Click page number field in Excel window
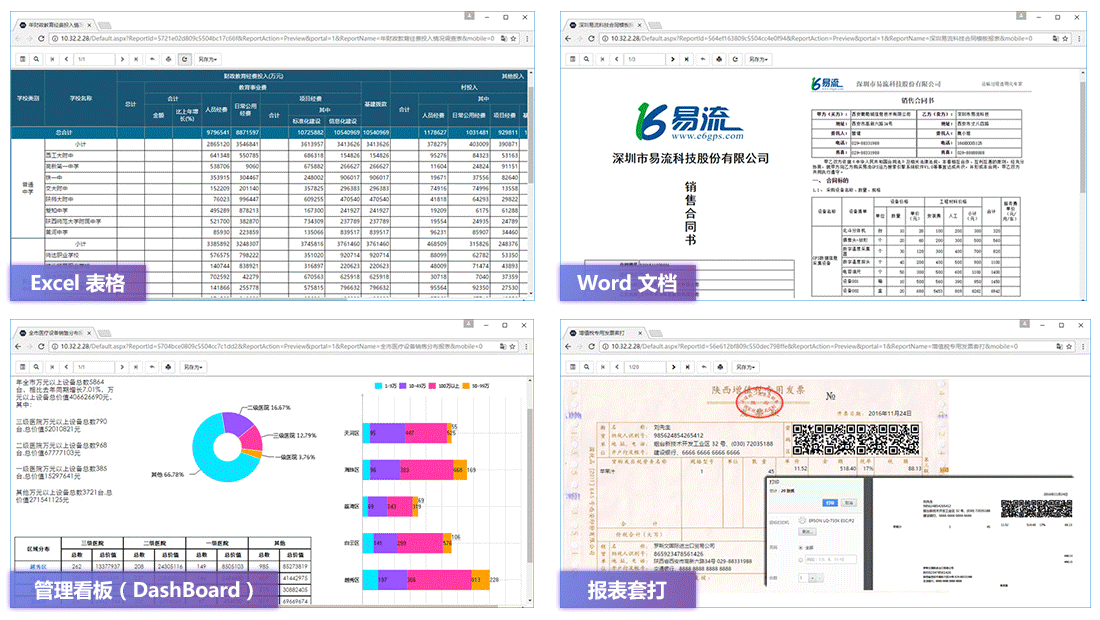 point(94,60)
